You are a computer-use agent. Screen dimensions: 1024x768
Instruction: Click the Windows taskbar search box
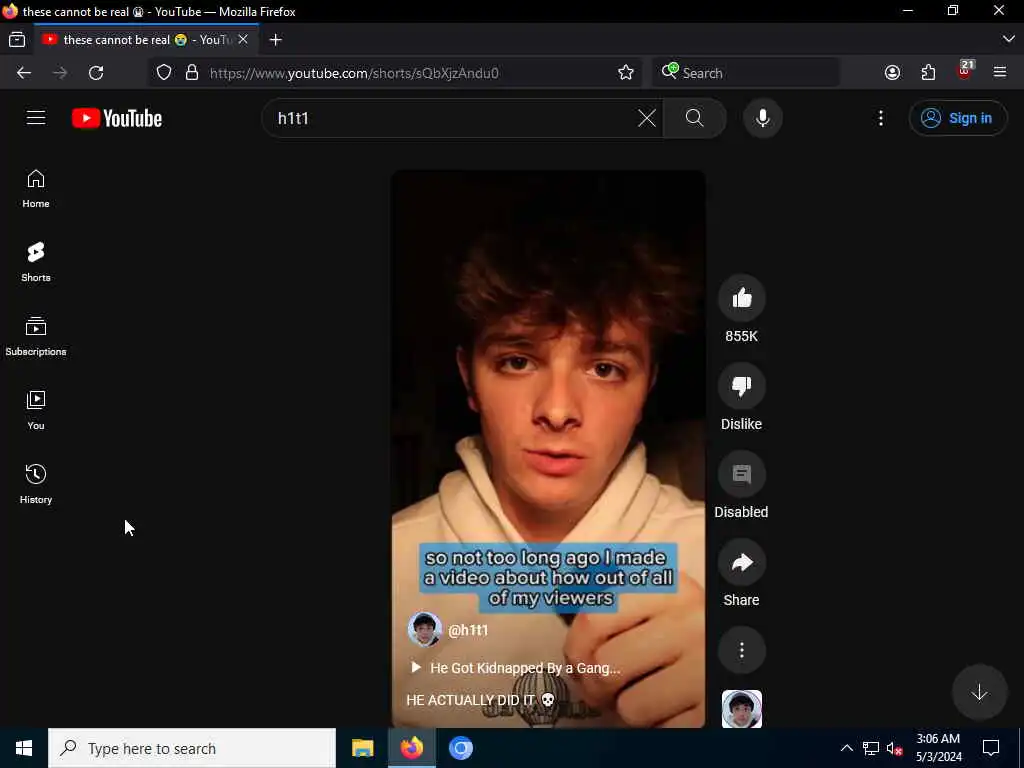[x=192, y=748]
